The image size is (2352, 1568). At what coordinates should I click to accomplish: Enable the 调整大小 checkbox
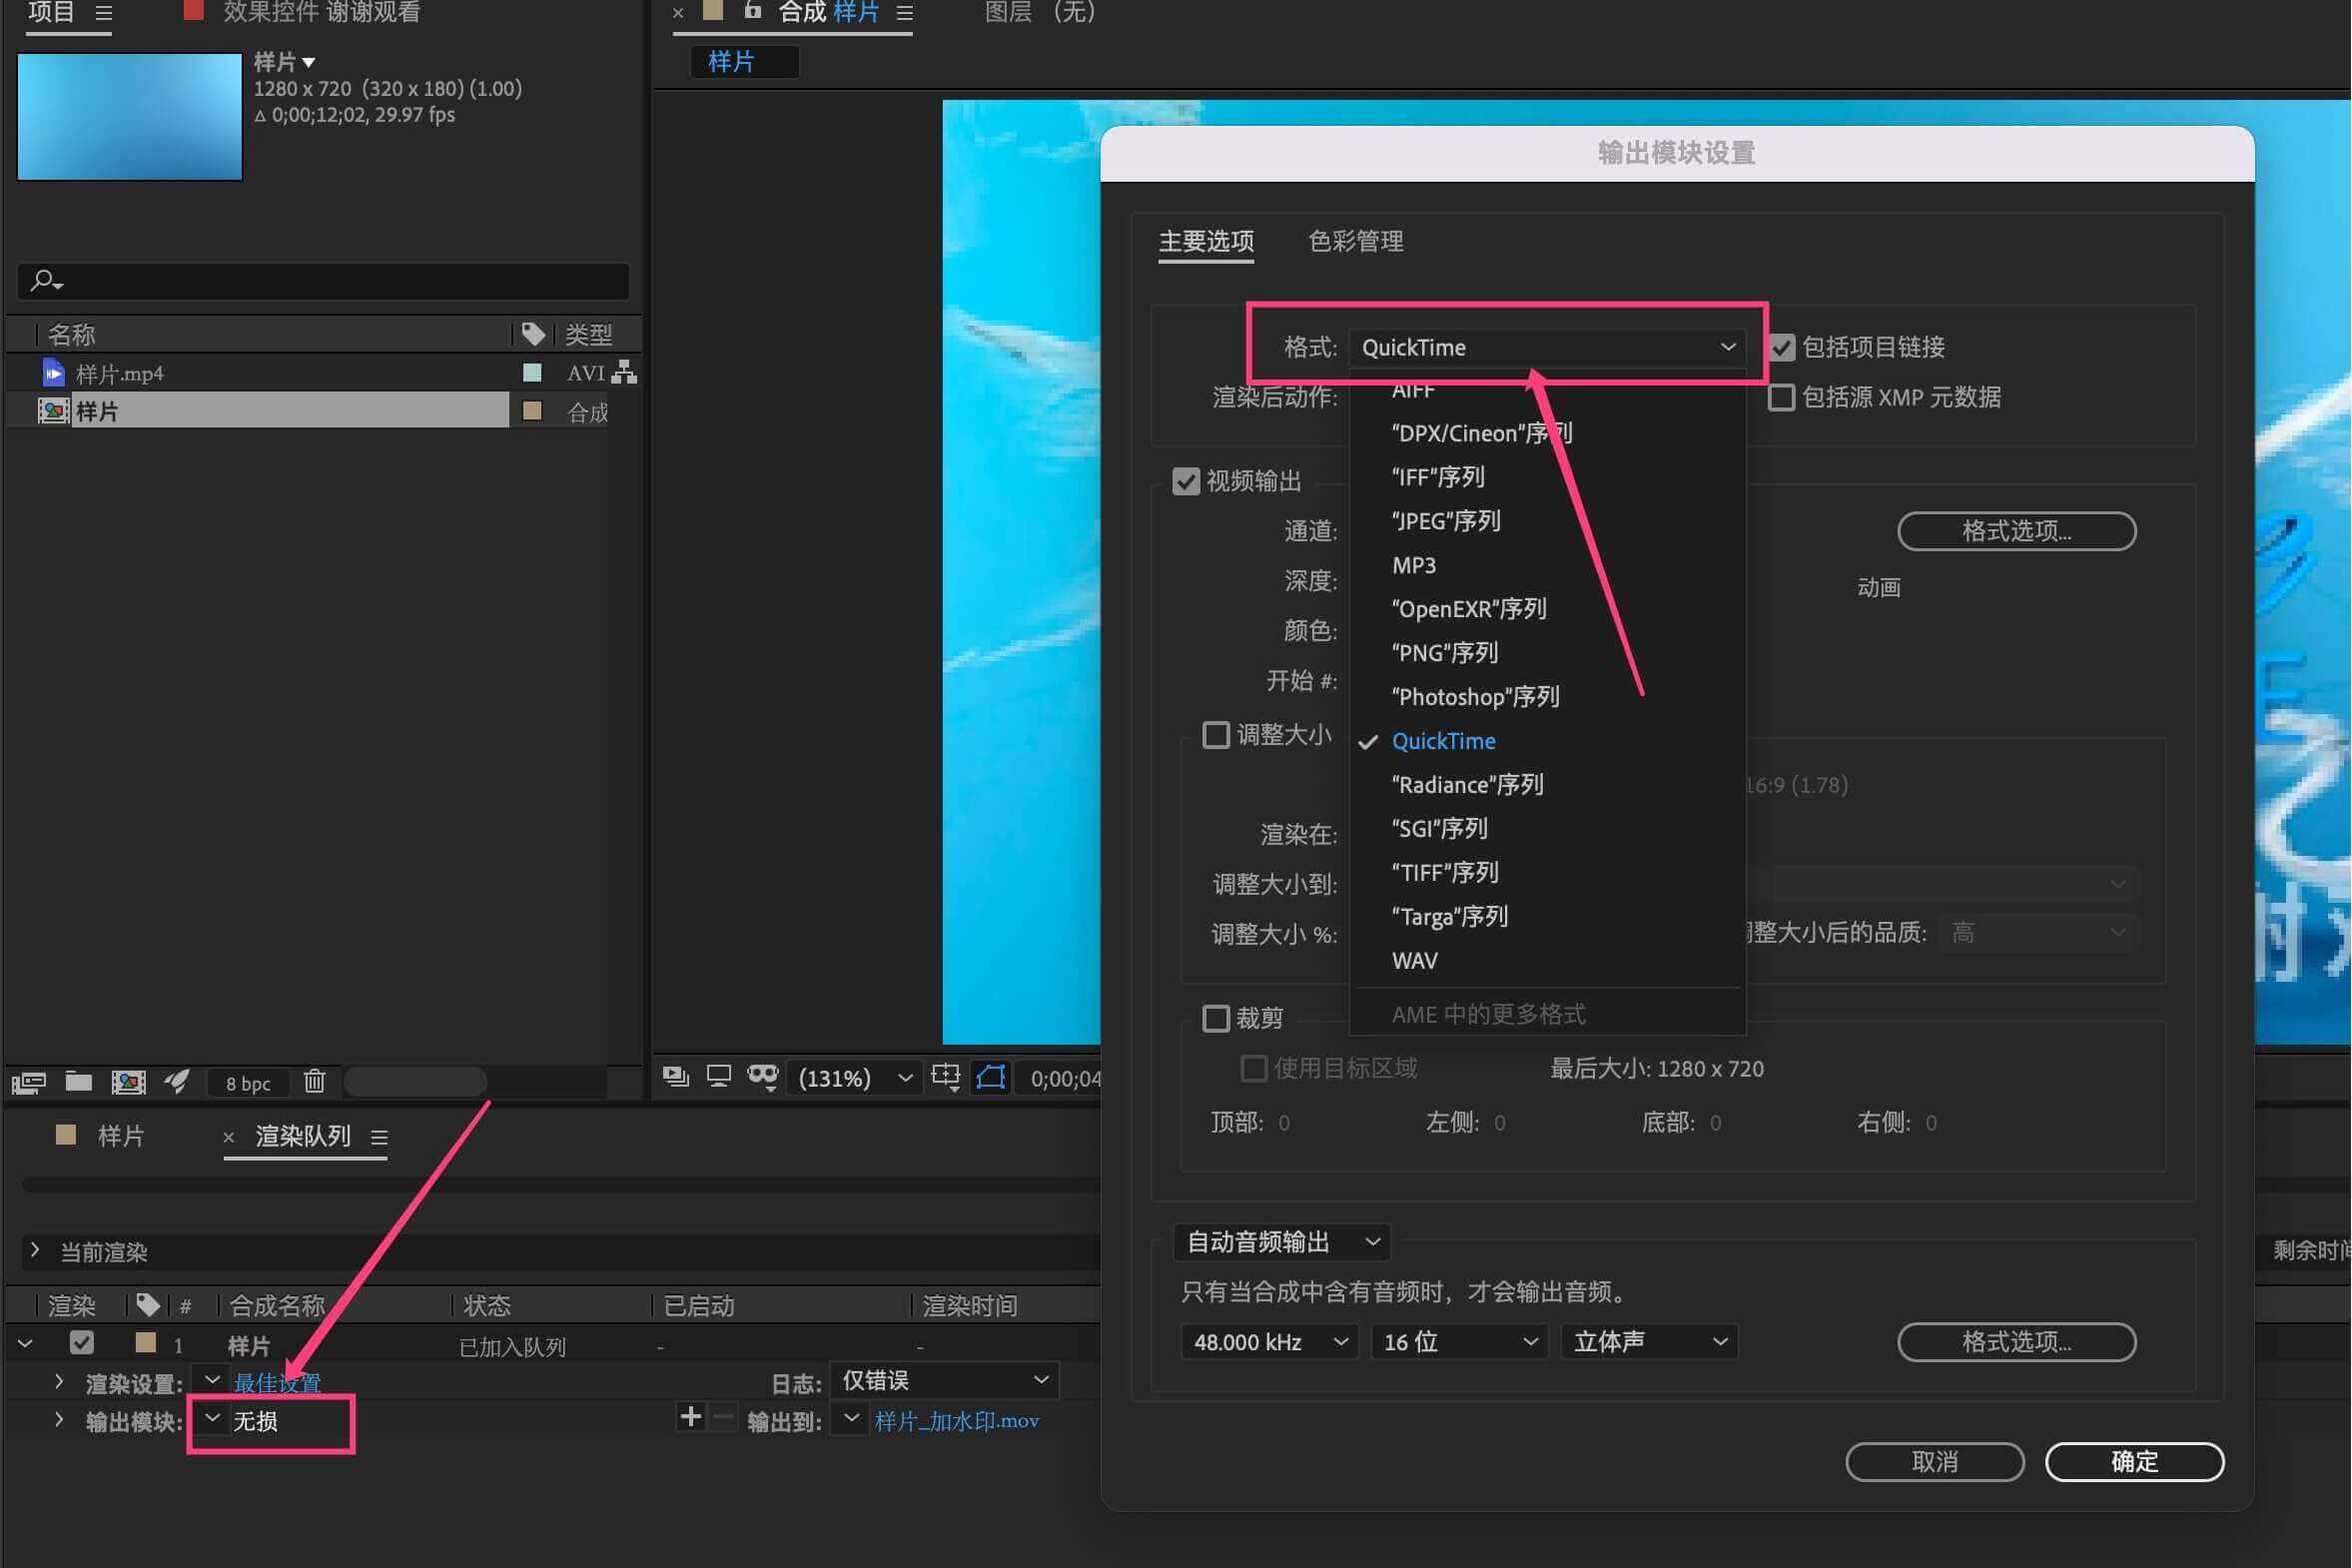pyautogui.click(x=1216, y=735)
